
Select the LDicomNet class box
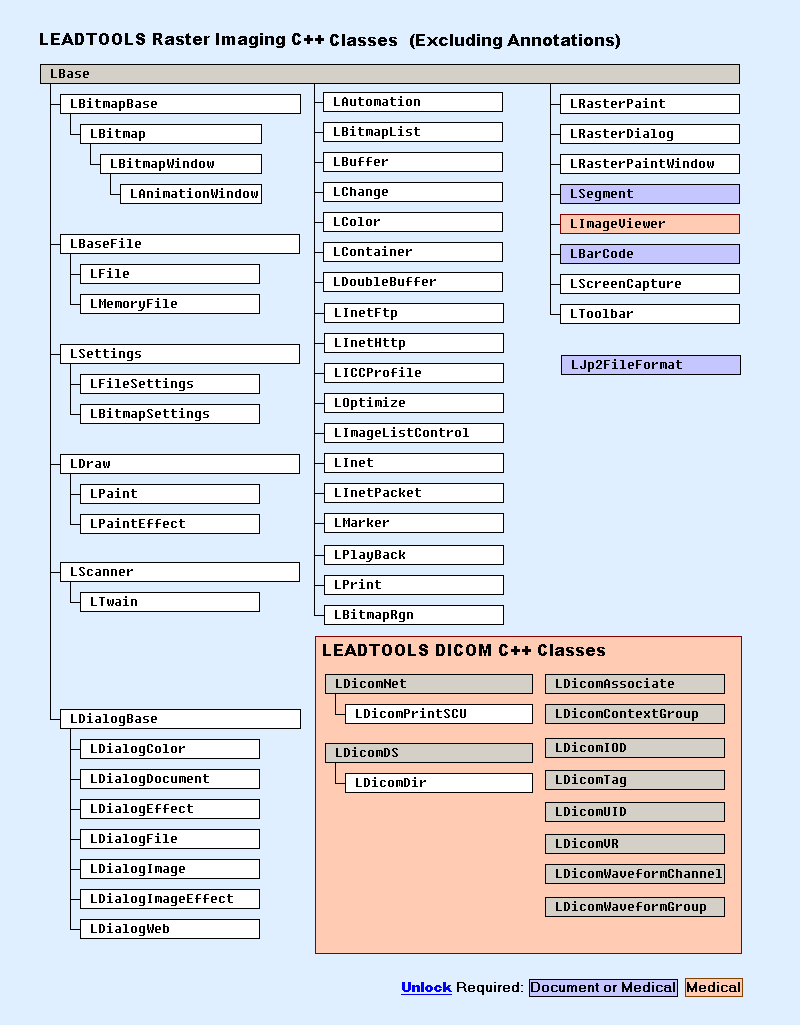429,684
